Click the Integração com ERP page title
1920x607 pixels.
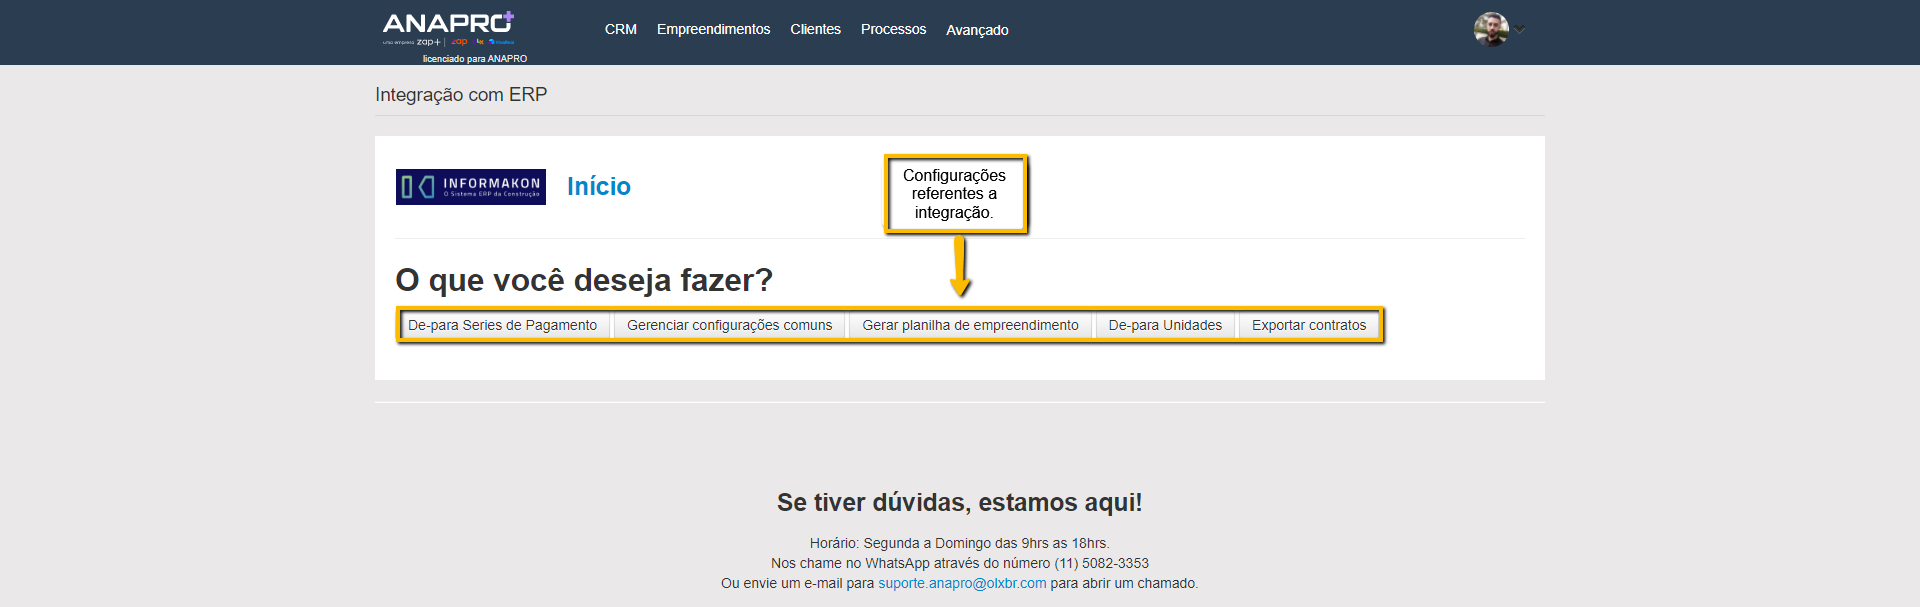[461, 94]
